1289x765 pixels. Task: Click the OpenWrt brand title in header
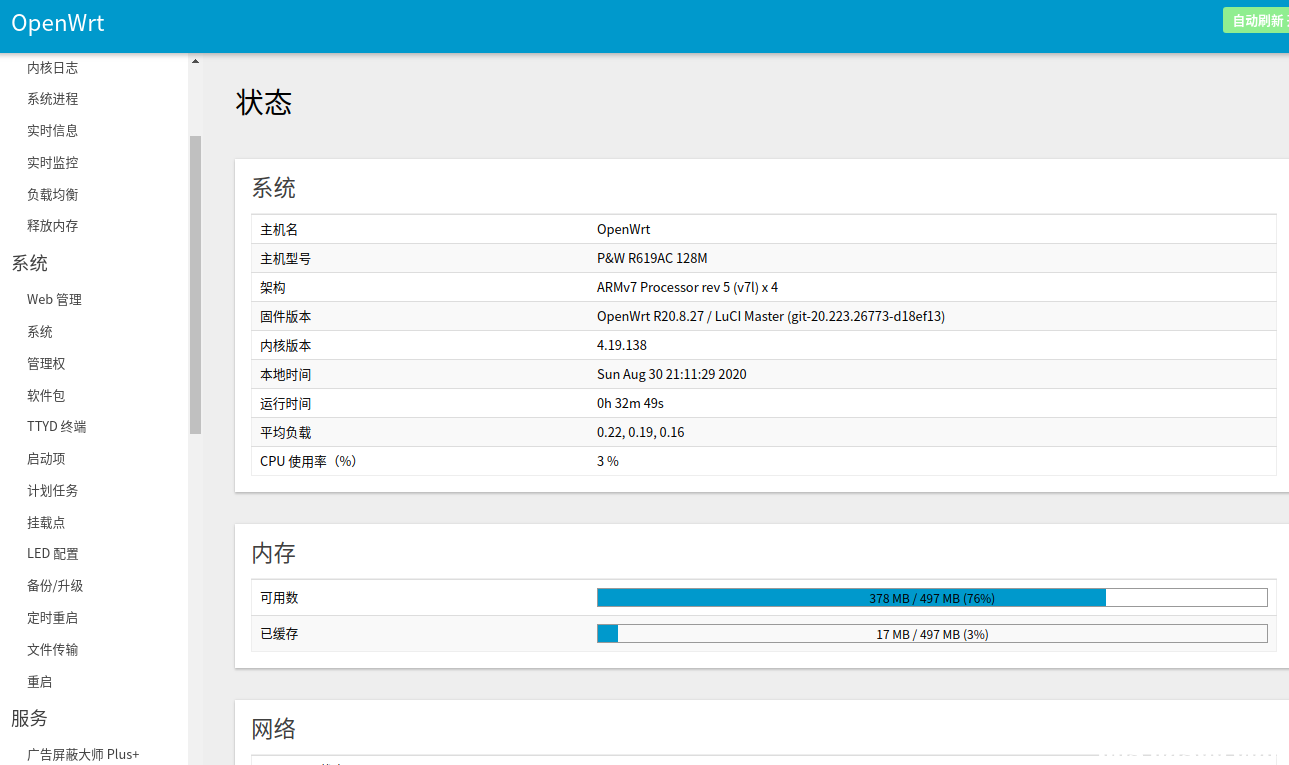coord(58,24)
